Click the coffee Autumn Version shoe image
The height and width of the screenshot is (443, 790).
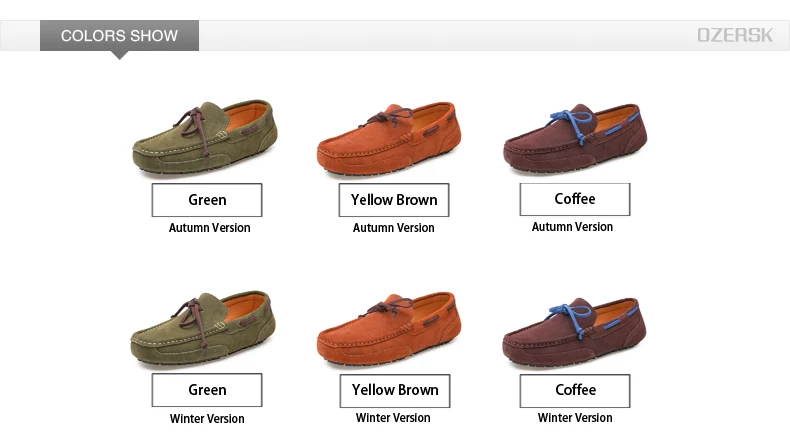tap(575, 139)
